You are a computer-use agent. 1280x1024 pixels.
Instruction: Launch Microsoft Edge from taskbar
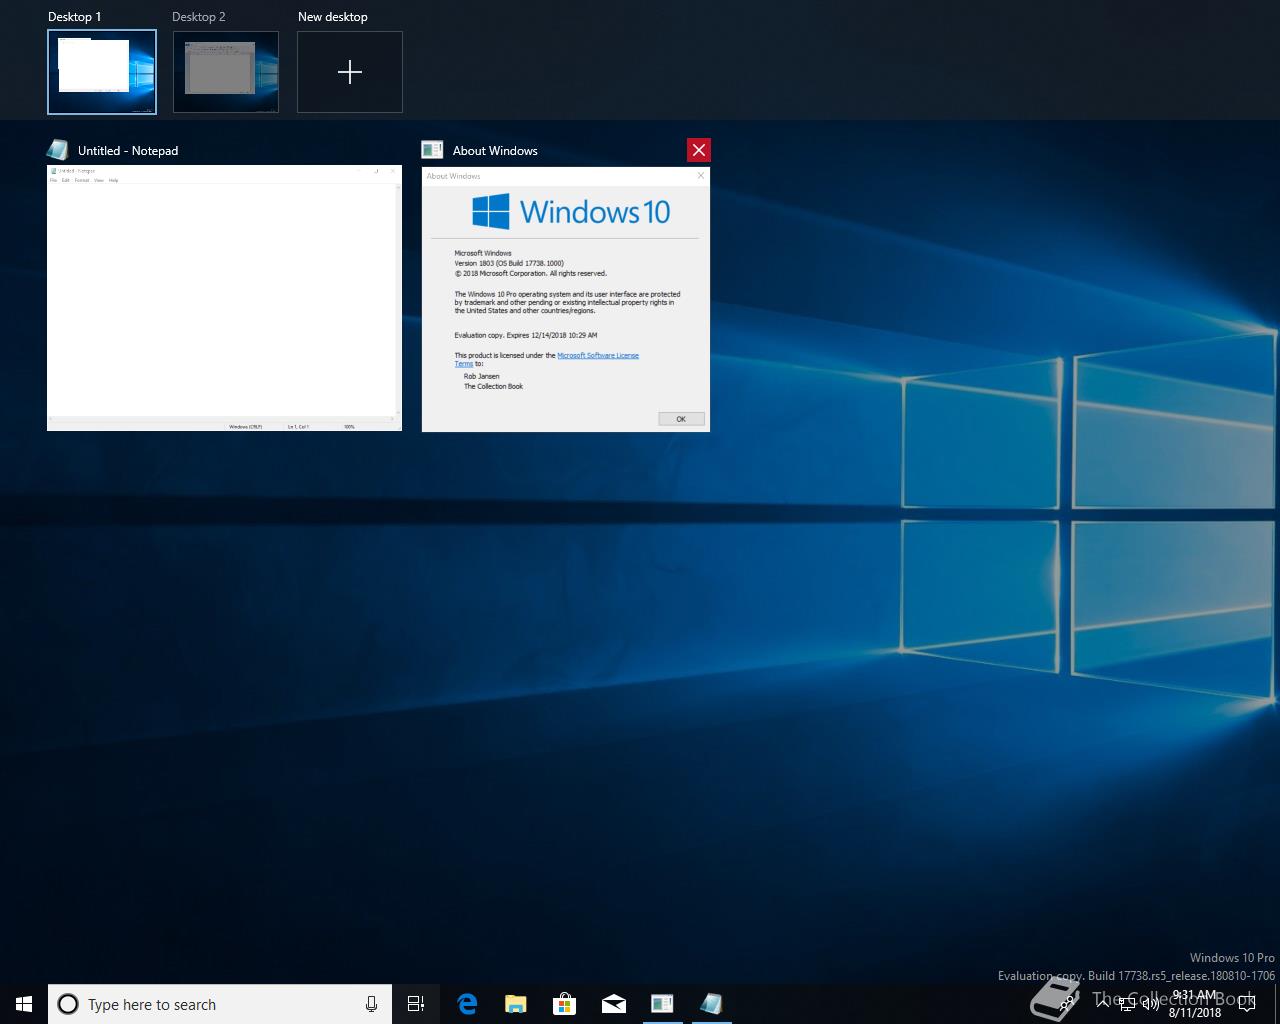click(467, 1004)
